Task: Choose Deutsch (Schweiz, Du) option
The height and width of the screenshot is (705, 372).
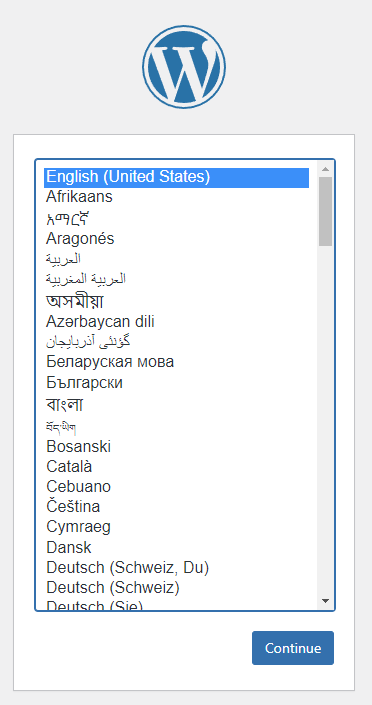Action: [176, 568]
